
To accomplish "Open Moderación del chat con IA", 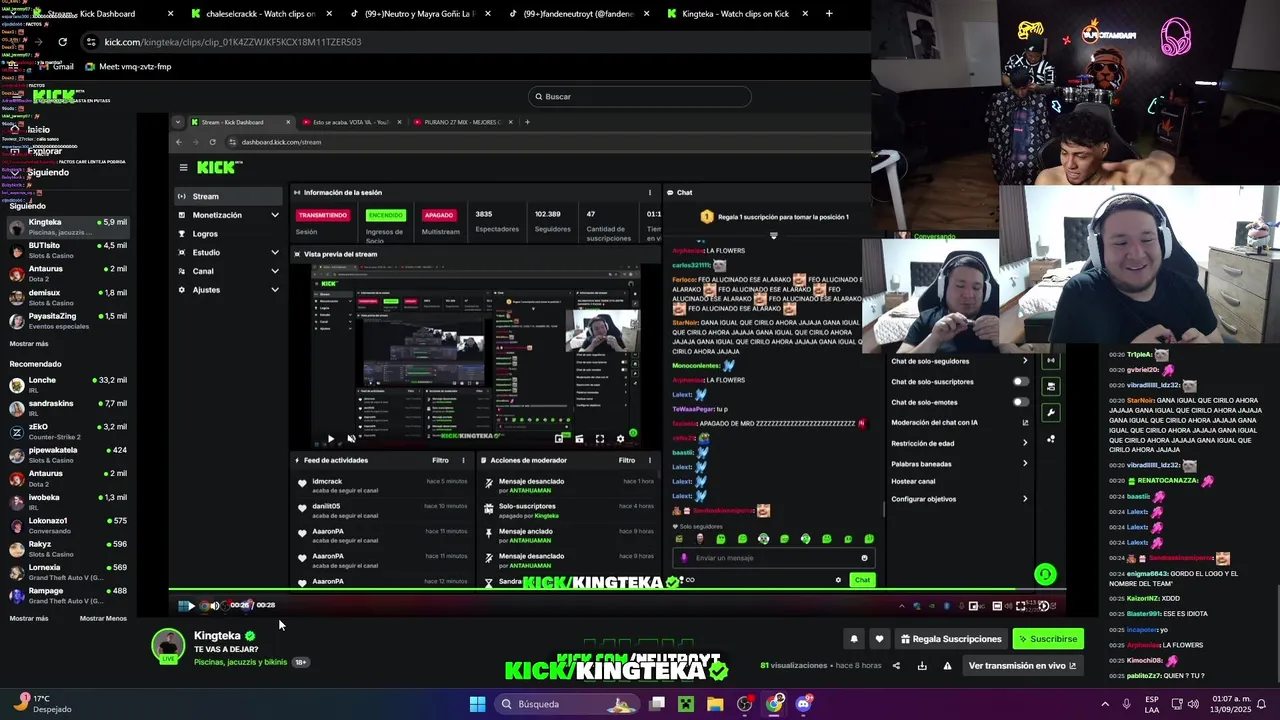I will pyautogui.click(x=959, y=423).
